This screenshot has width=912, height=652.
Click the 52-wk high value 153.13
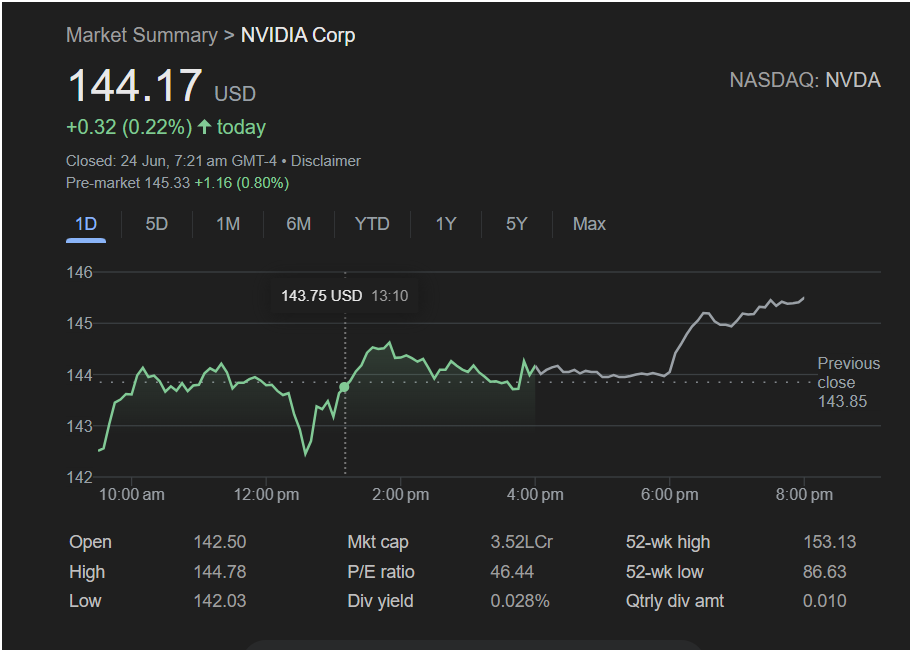point(829,542)
